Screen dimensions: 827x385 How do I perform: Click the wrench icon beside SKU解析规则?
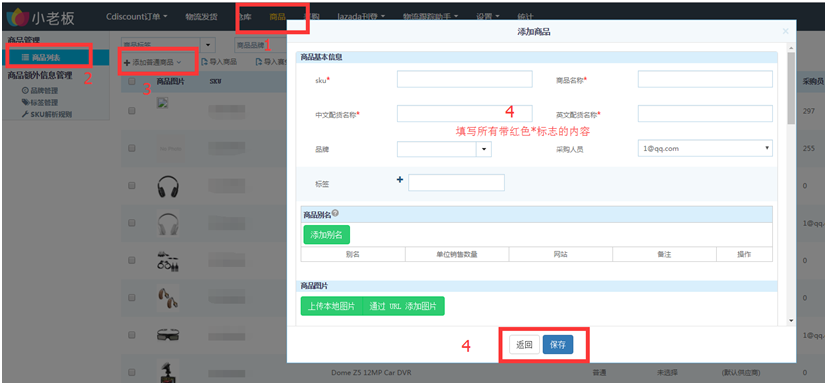click(x=25, y=114)
